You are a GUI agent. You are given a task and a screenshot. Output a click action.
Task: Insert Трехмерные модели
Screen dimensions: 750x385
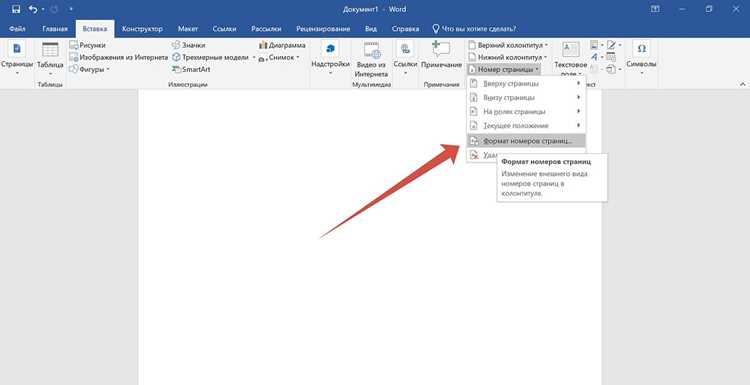(210, 57)
